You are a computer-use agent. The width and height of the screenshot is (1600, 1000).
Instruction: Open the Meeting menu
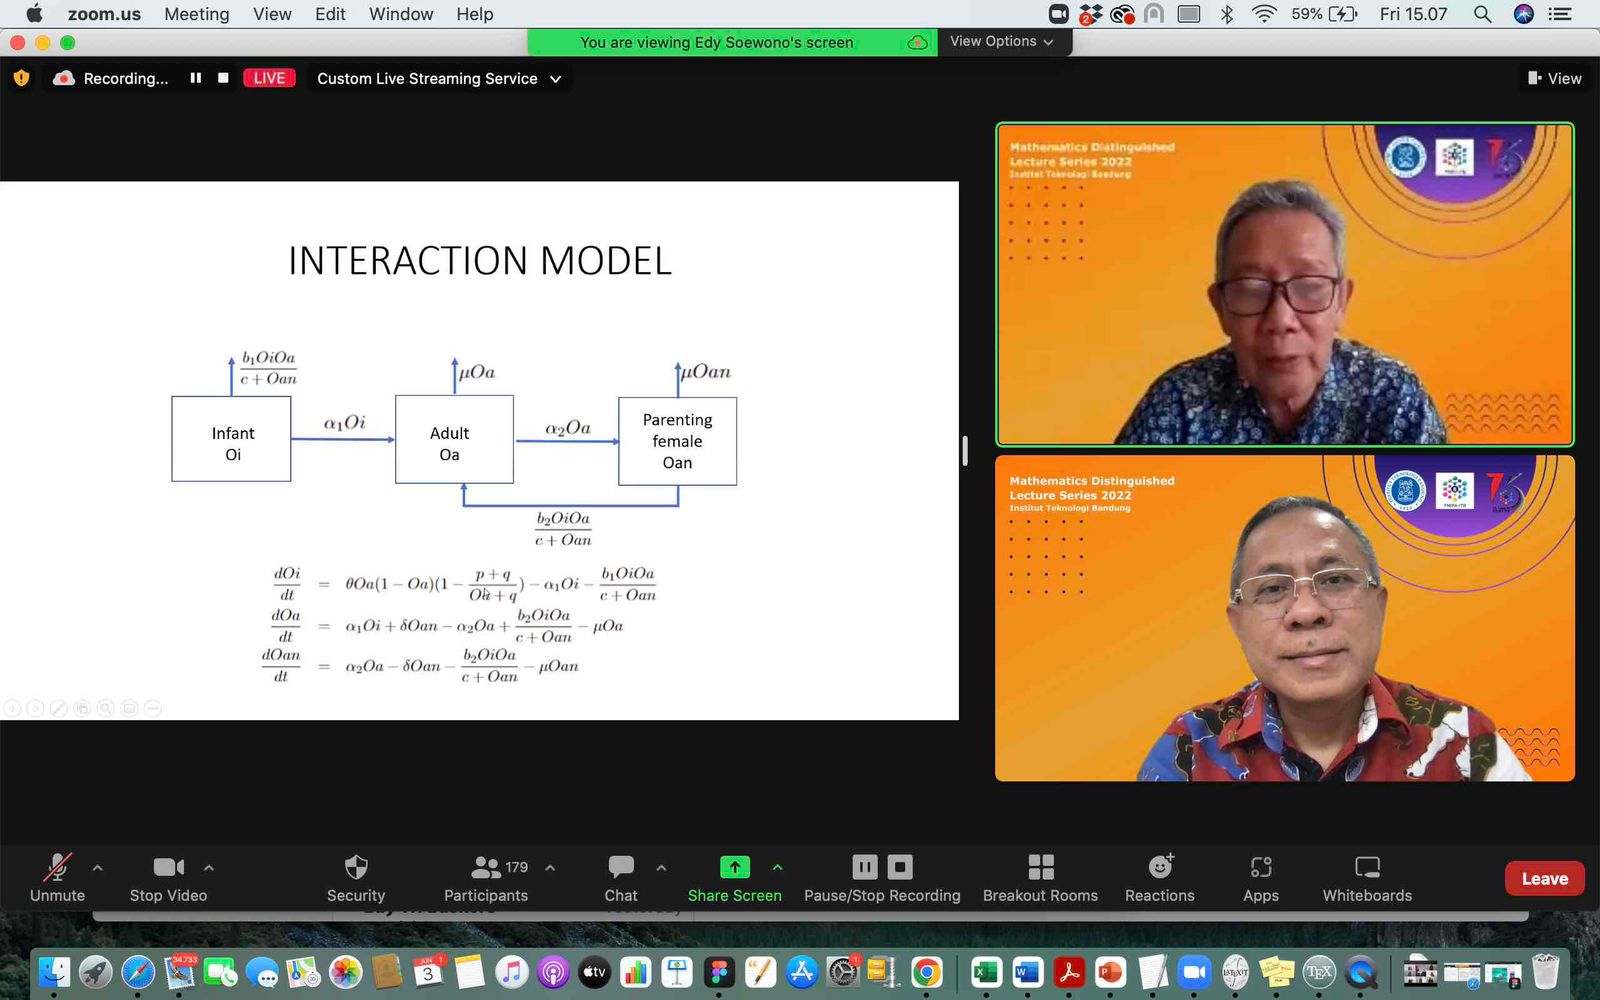click(196, 14)
